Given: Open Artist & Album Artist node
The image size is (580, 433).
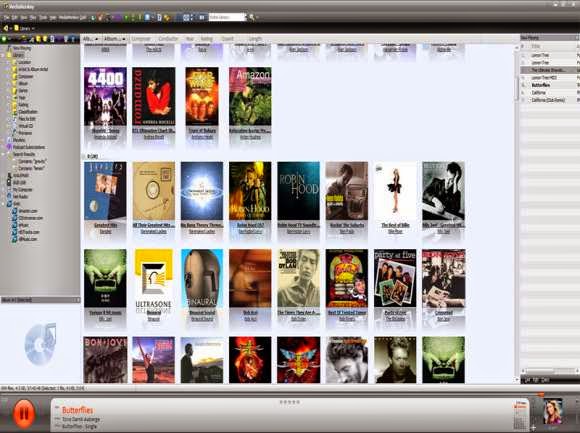Looking at the screenshot, I should pos(33,69).
